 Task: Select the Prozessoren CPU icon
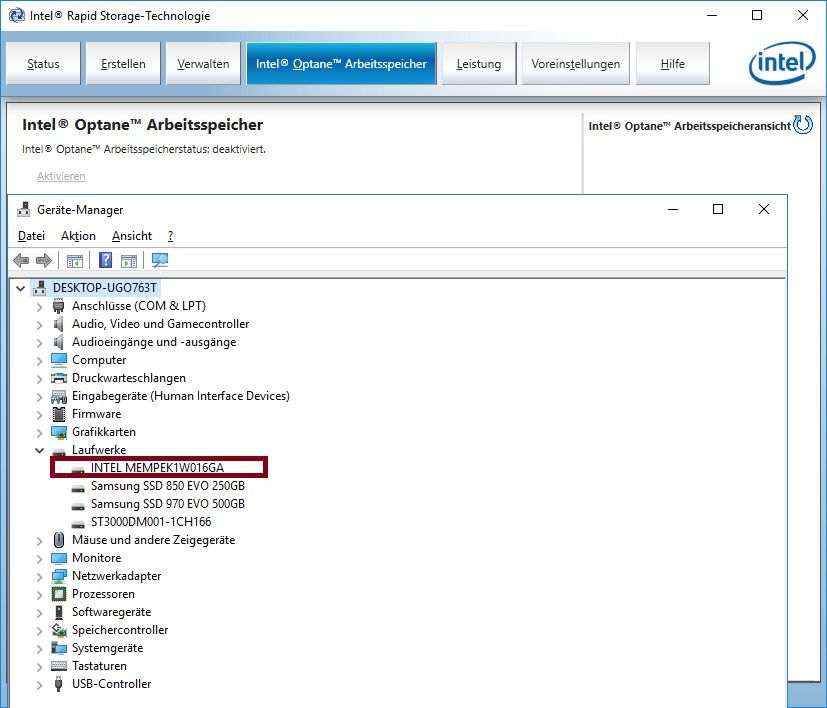click(59, 594)
